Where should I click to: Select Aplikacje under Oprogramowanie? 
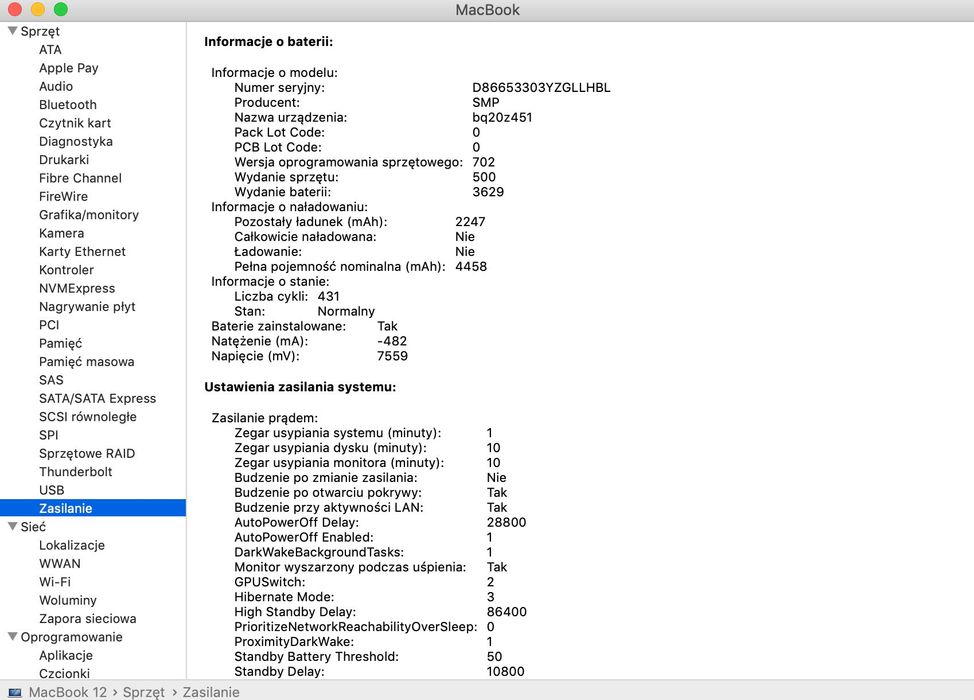pyautogui.click(x=66, y=655)
